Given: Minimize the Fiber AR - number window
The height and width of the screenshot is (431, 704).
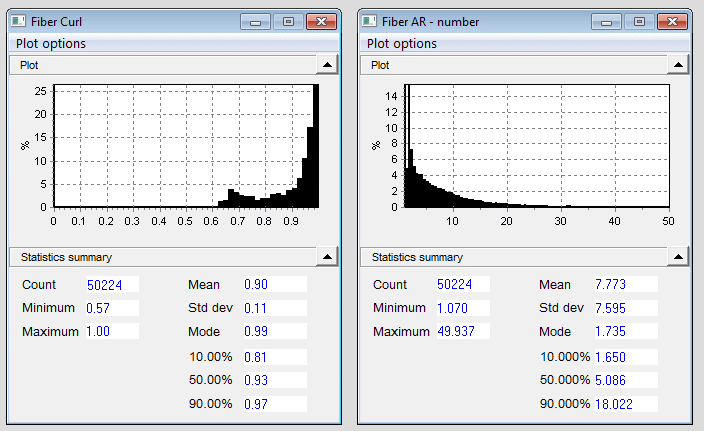Looking at the screenshot, I should (x=608, y=21).
